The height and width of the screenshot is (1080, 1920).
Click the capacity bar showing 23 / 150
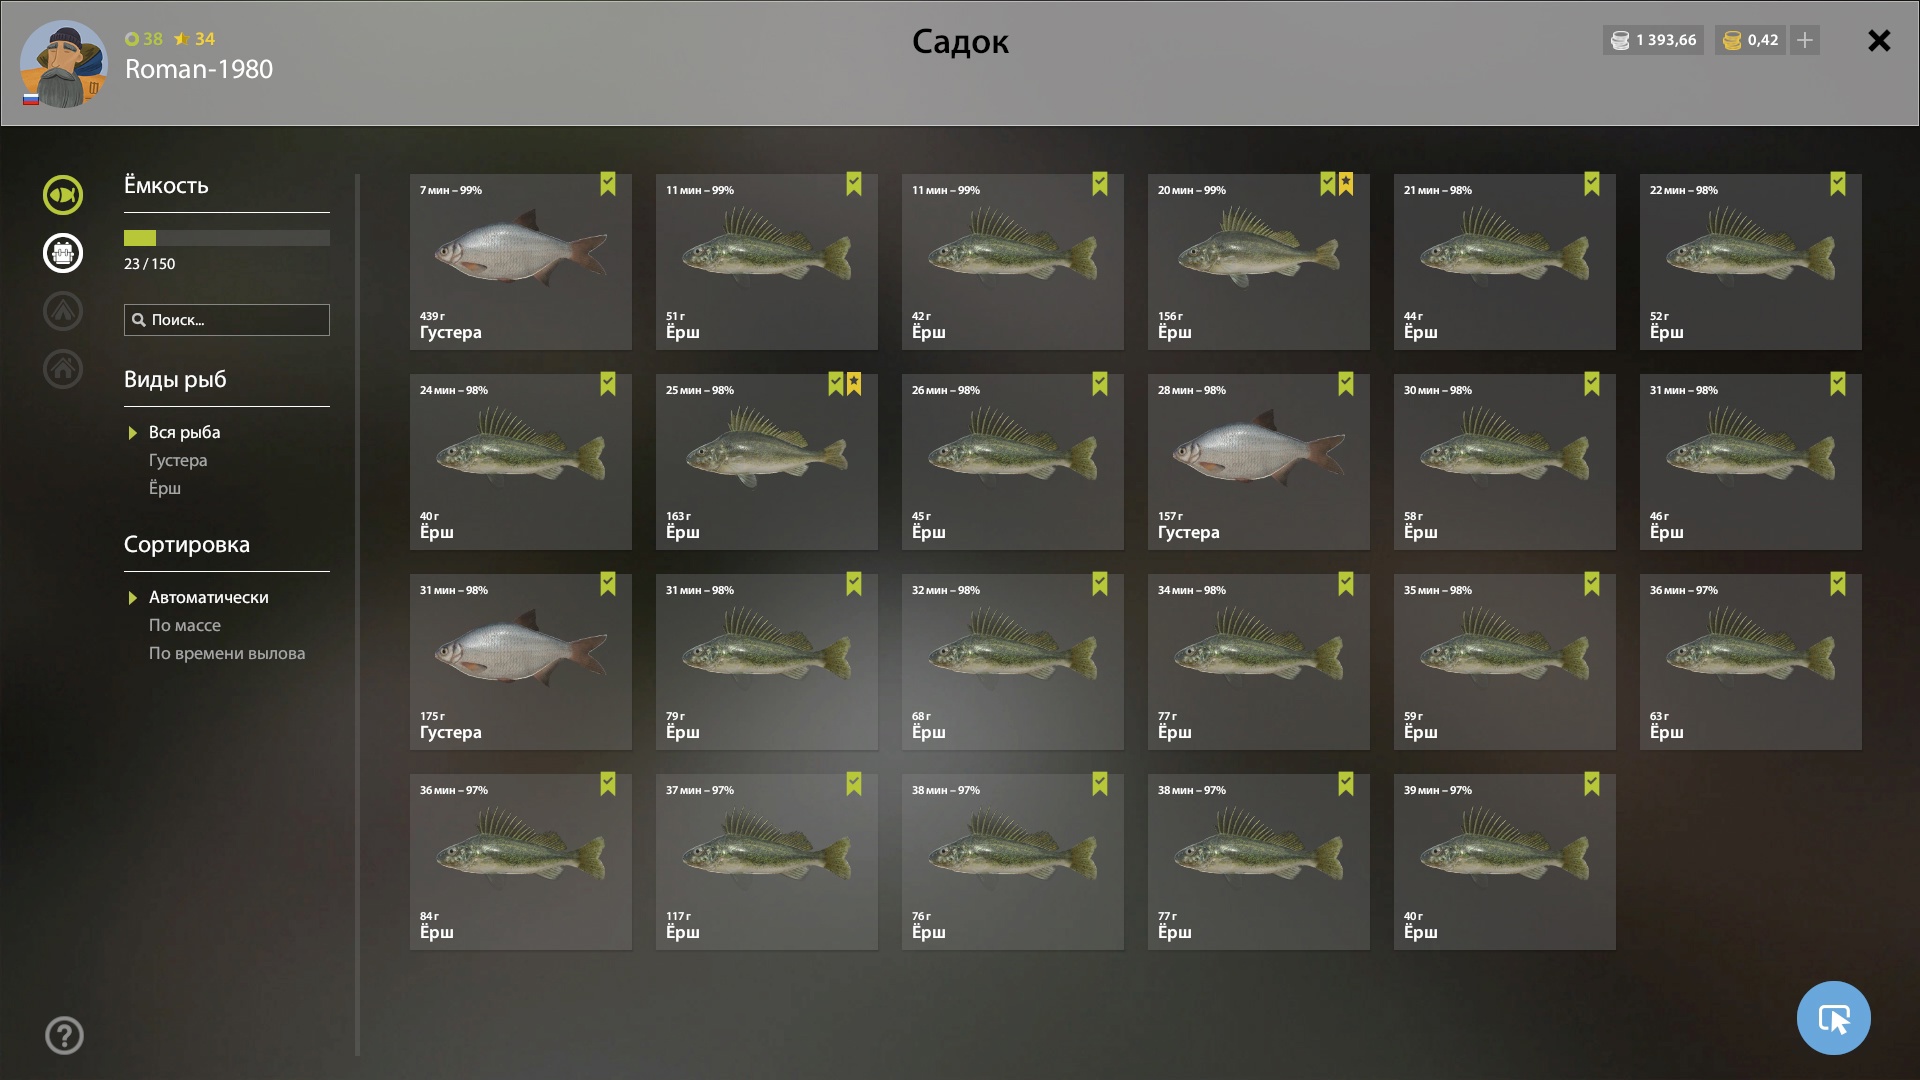(227, 238)
